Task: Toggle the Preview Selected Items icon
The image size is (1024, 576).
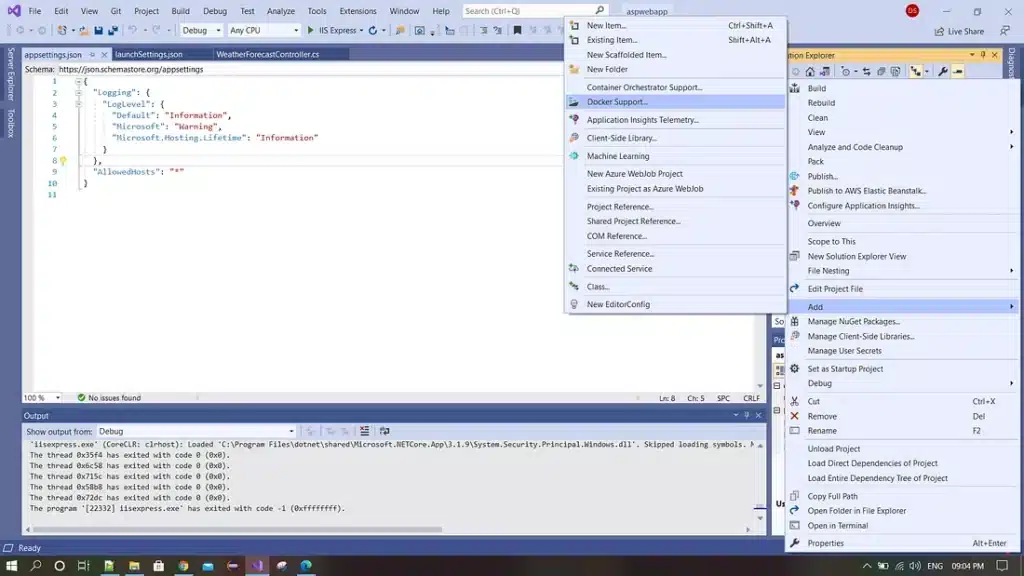Action: pyautogui.click(x=958, y=72)
